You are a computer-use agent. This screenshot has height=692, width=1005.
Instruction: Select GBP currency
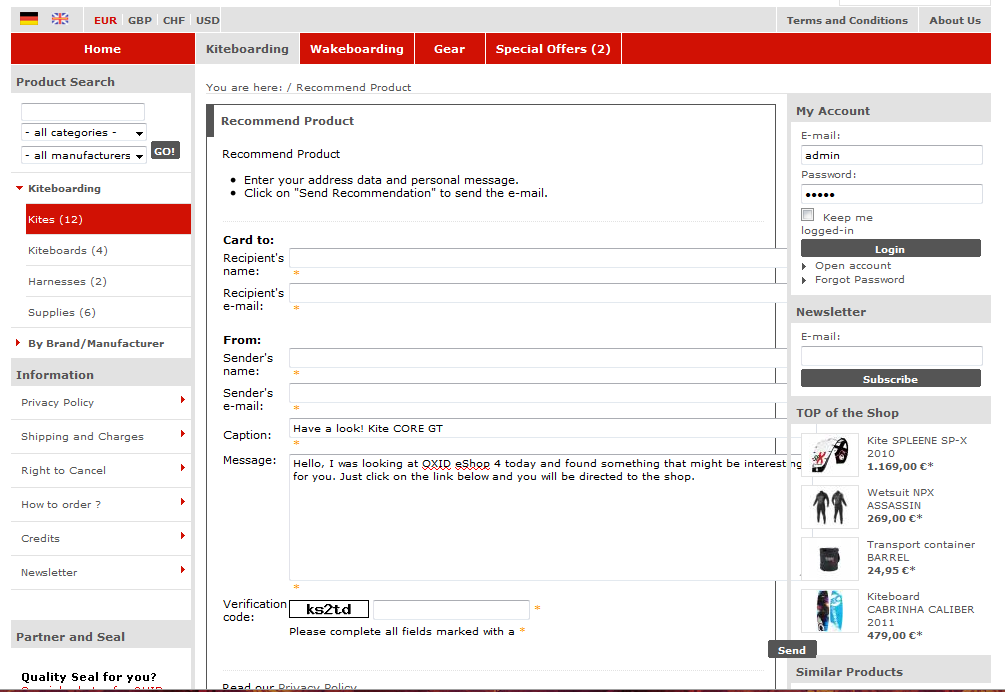pos(140,20)
